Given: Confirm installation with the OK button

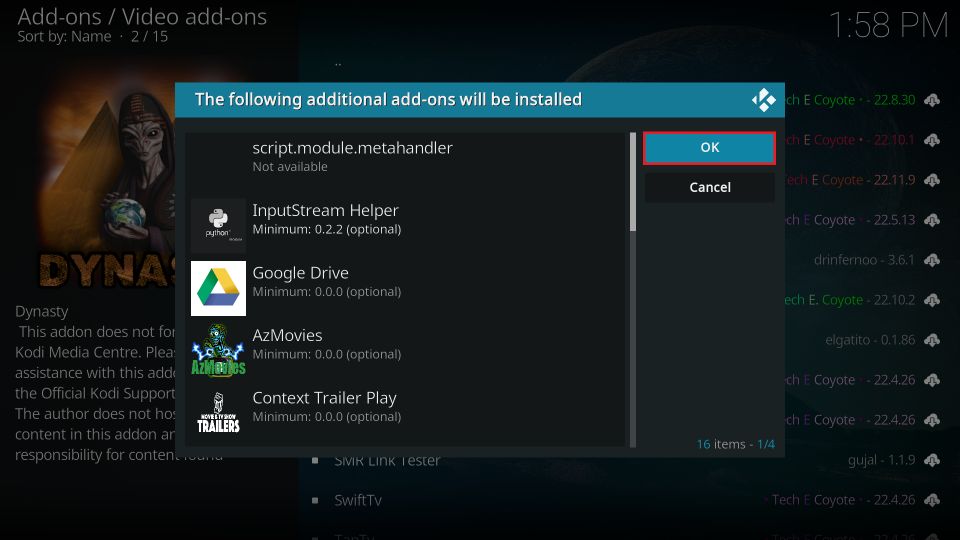Looking at the screenshot, I should [x=709, y=148].
